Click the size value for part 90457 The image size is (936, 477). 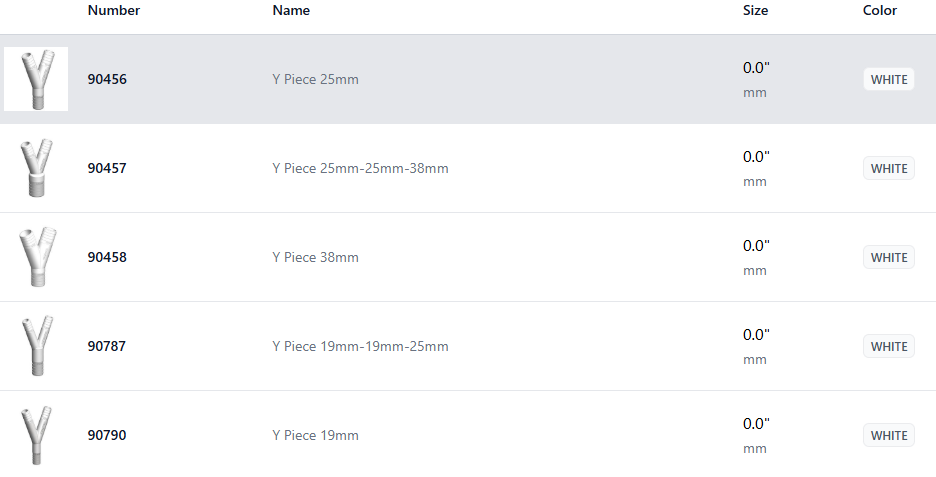756,157
